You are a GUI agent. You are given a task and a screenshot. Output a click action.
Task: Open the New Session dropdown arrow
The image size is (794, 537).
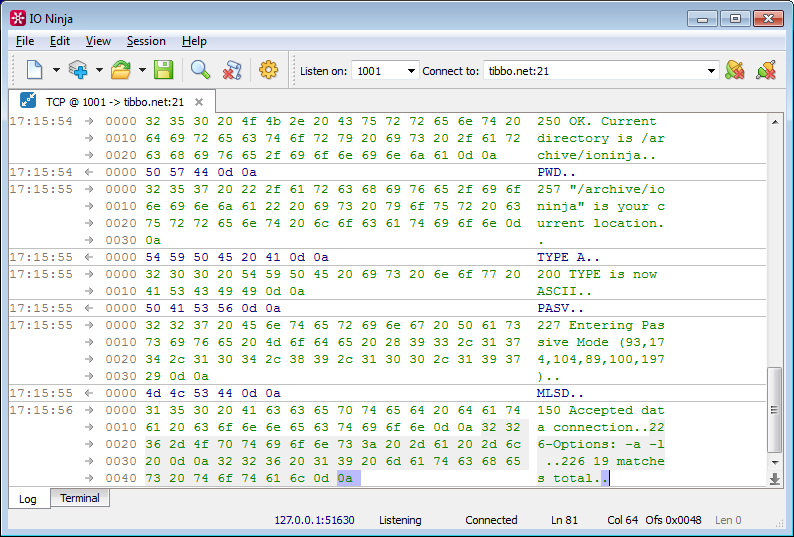(x=56, y=70)
